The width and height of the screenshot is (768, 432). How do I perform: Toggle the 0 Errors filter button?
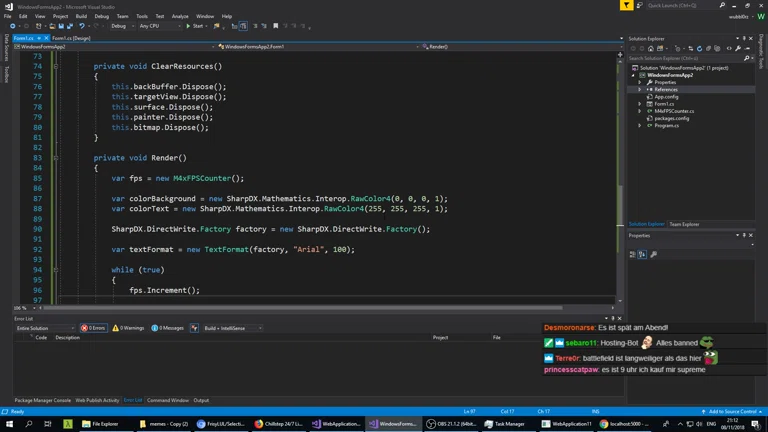point(94,328)
